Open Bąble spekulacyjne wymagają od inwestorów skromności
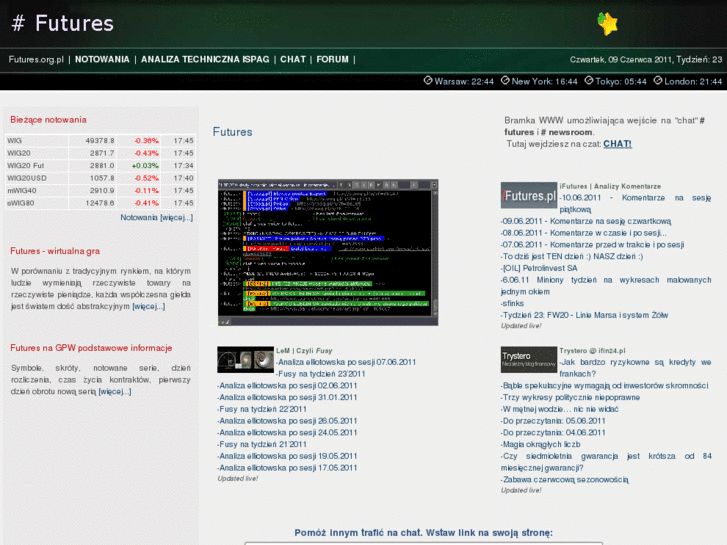Viewport: 727px width, 545px height. (605, 385)
